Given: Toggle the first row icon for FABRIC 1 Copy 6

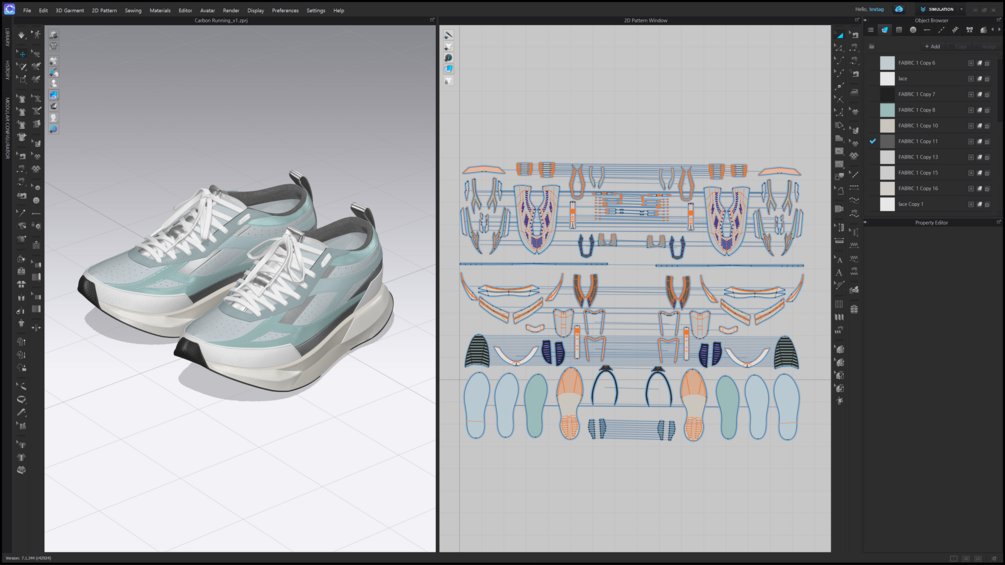Looking at the screenshot, I should point(970,63).
